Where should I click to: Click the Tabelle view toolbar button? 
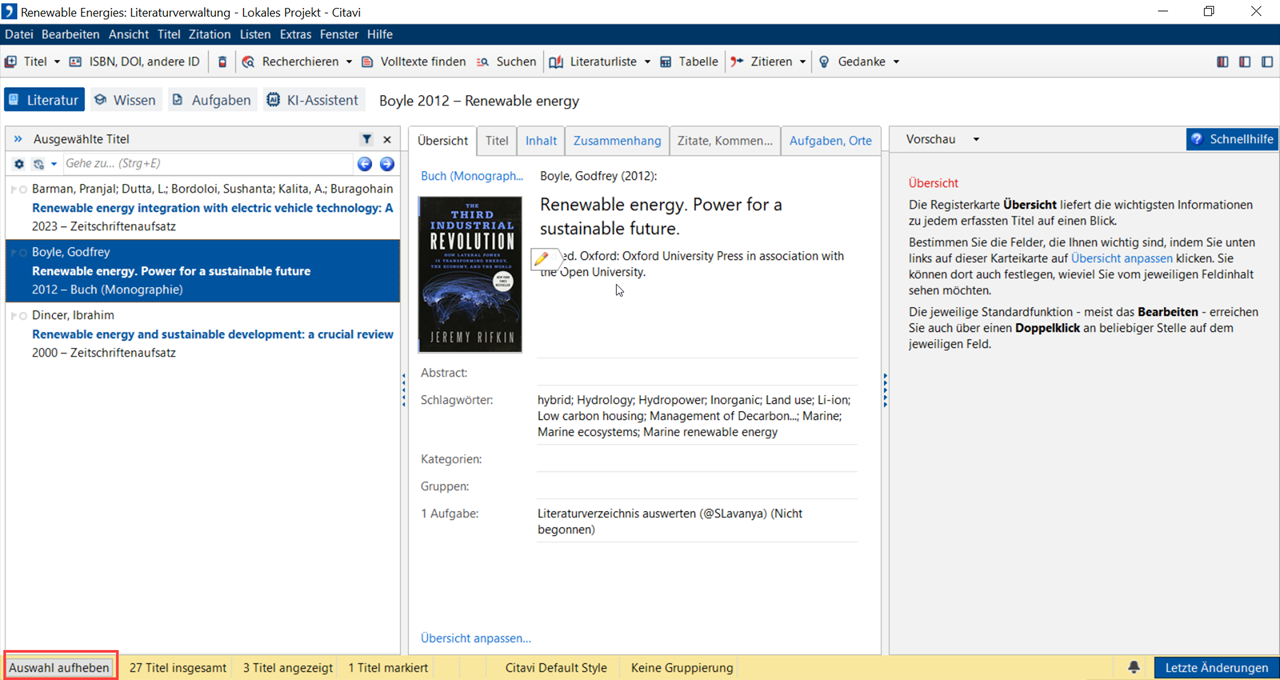tap(688, 62)
